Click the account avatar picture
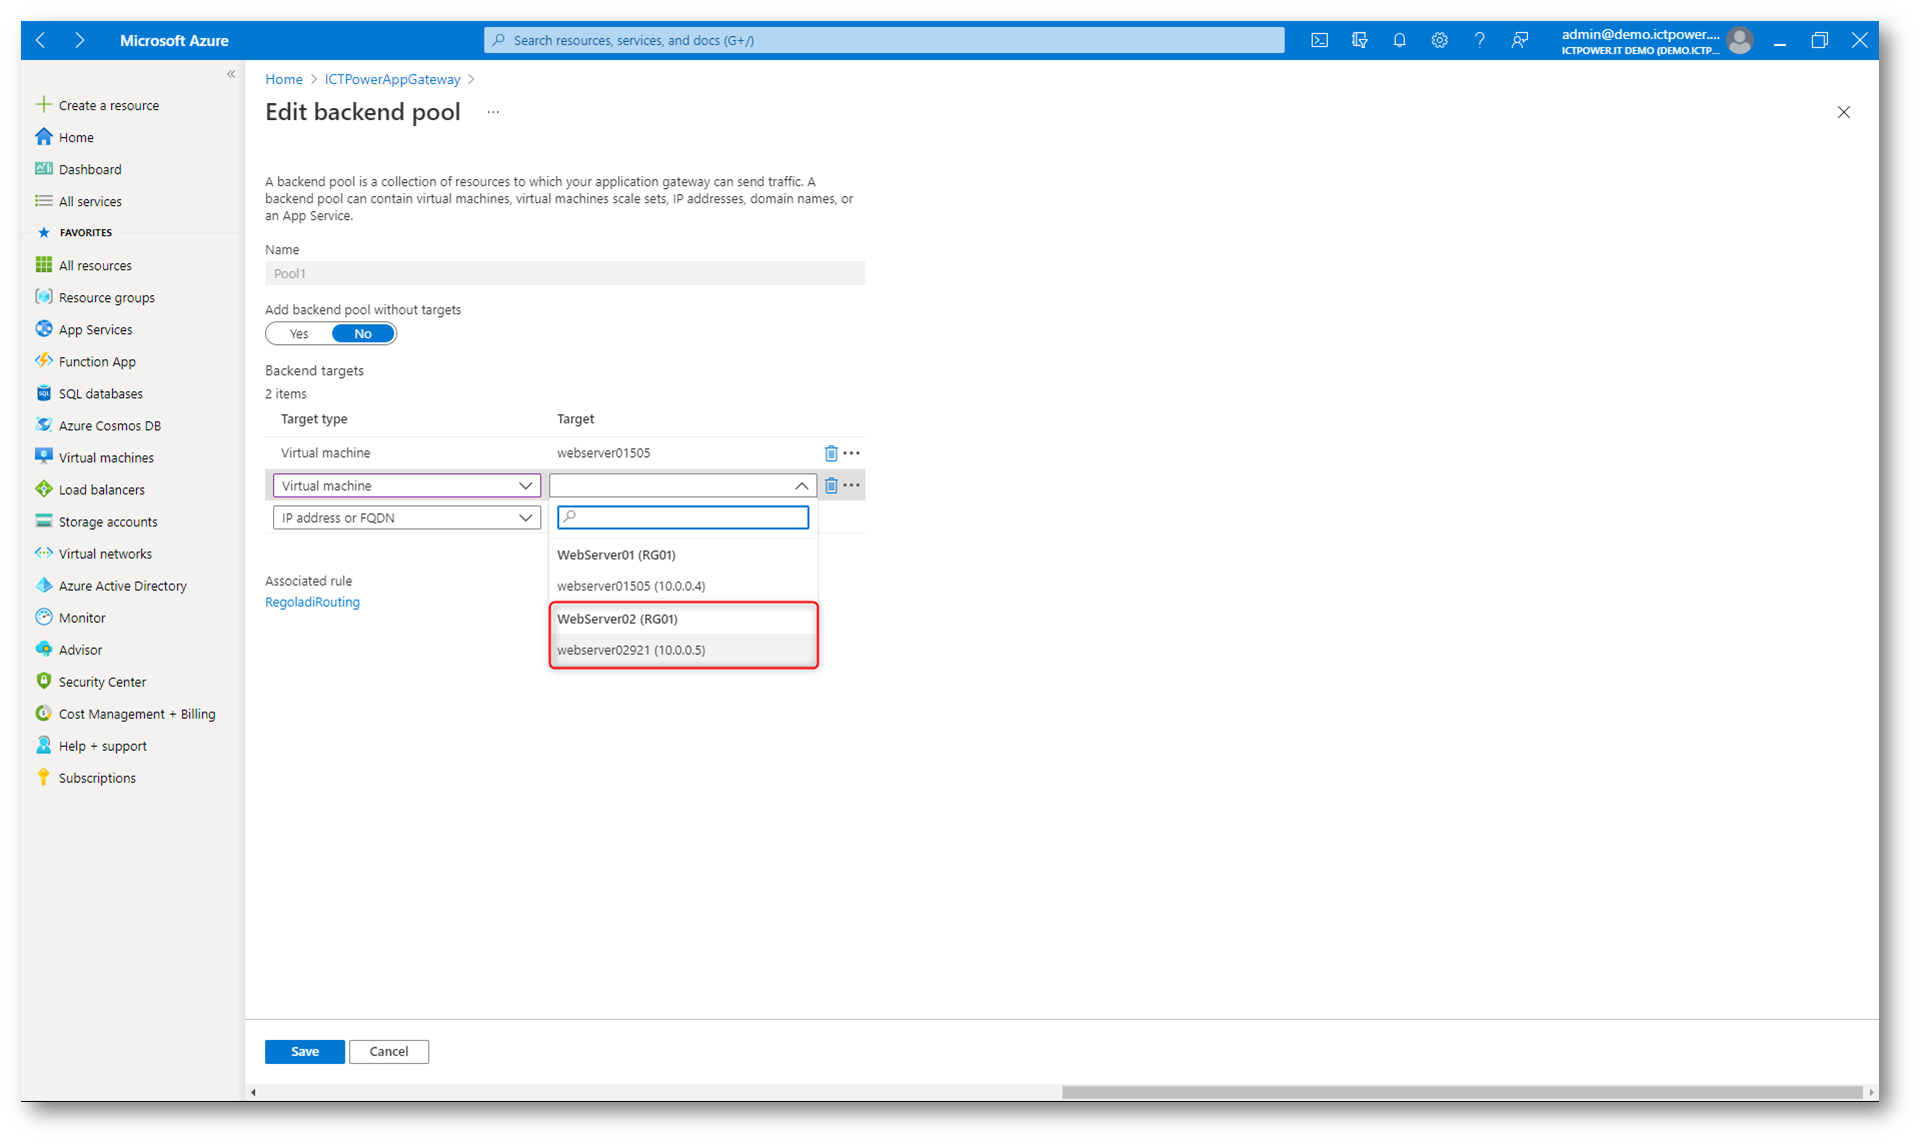Screen dimensions: 1921x1144 coord(1739,40)
